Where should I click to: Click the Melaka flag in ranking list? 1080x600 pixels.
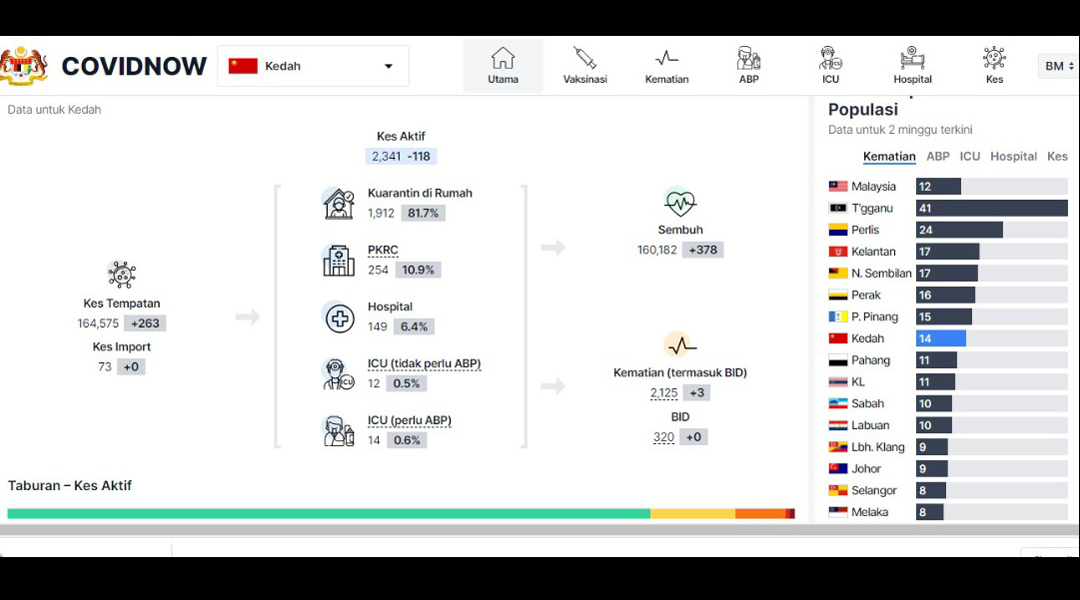(838, 512)
